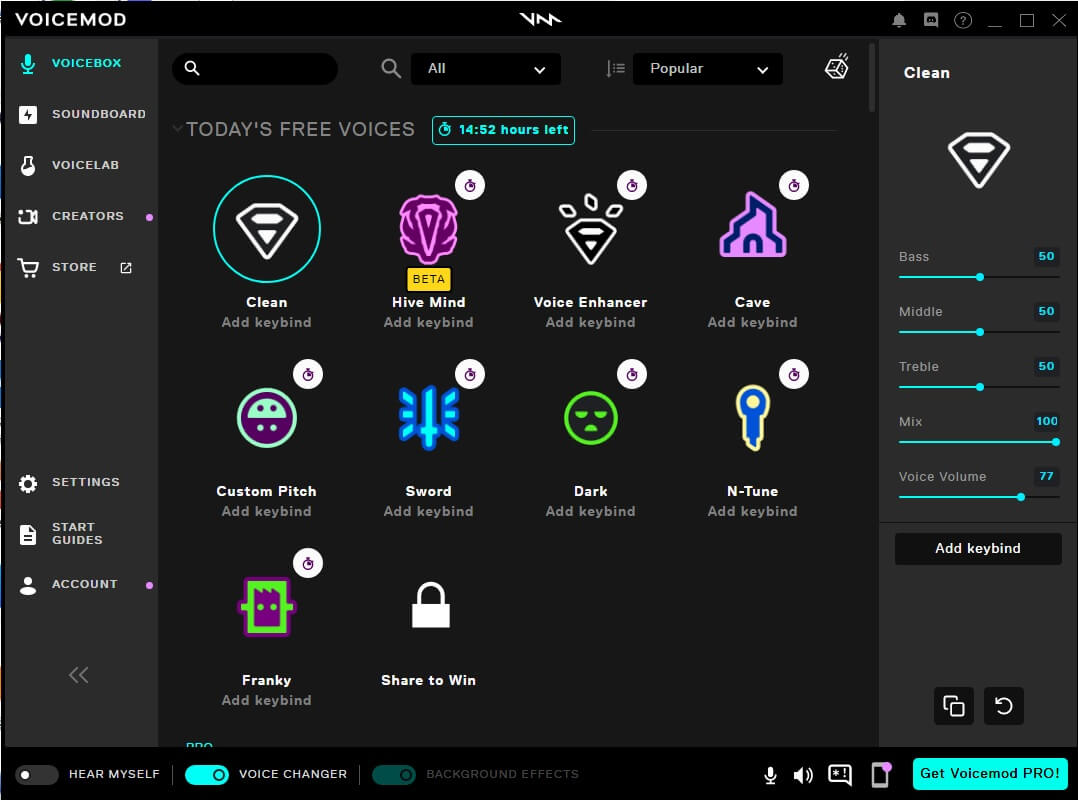The height and width of the screenshot is (800, 1078).
Task: Choose the Hive Mind voice icon
Action: pos(428,230)
